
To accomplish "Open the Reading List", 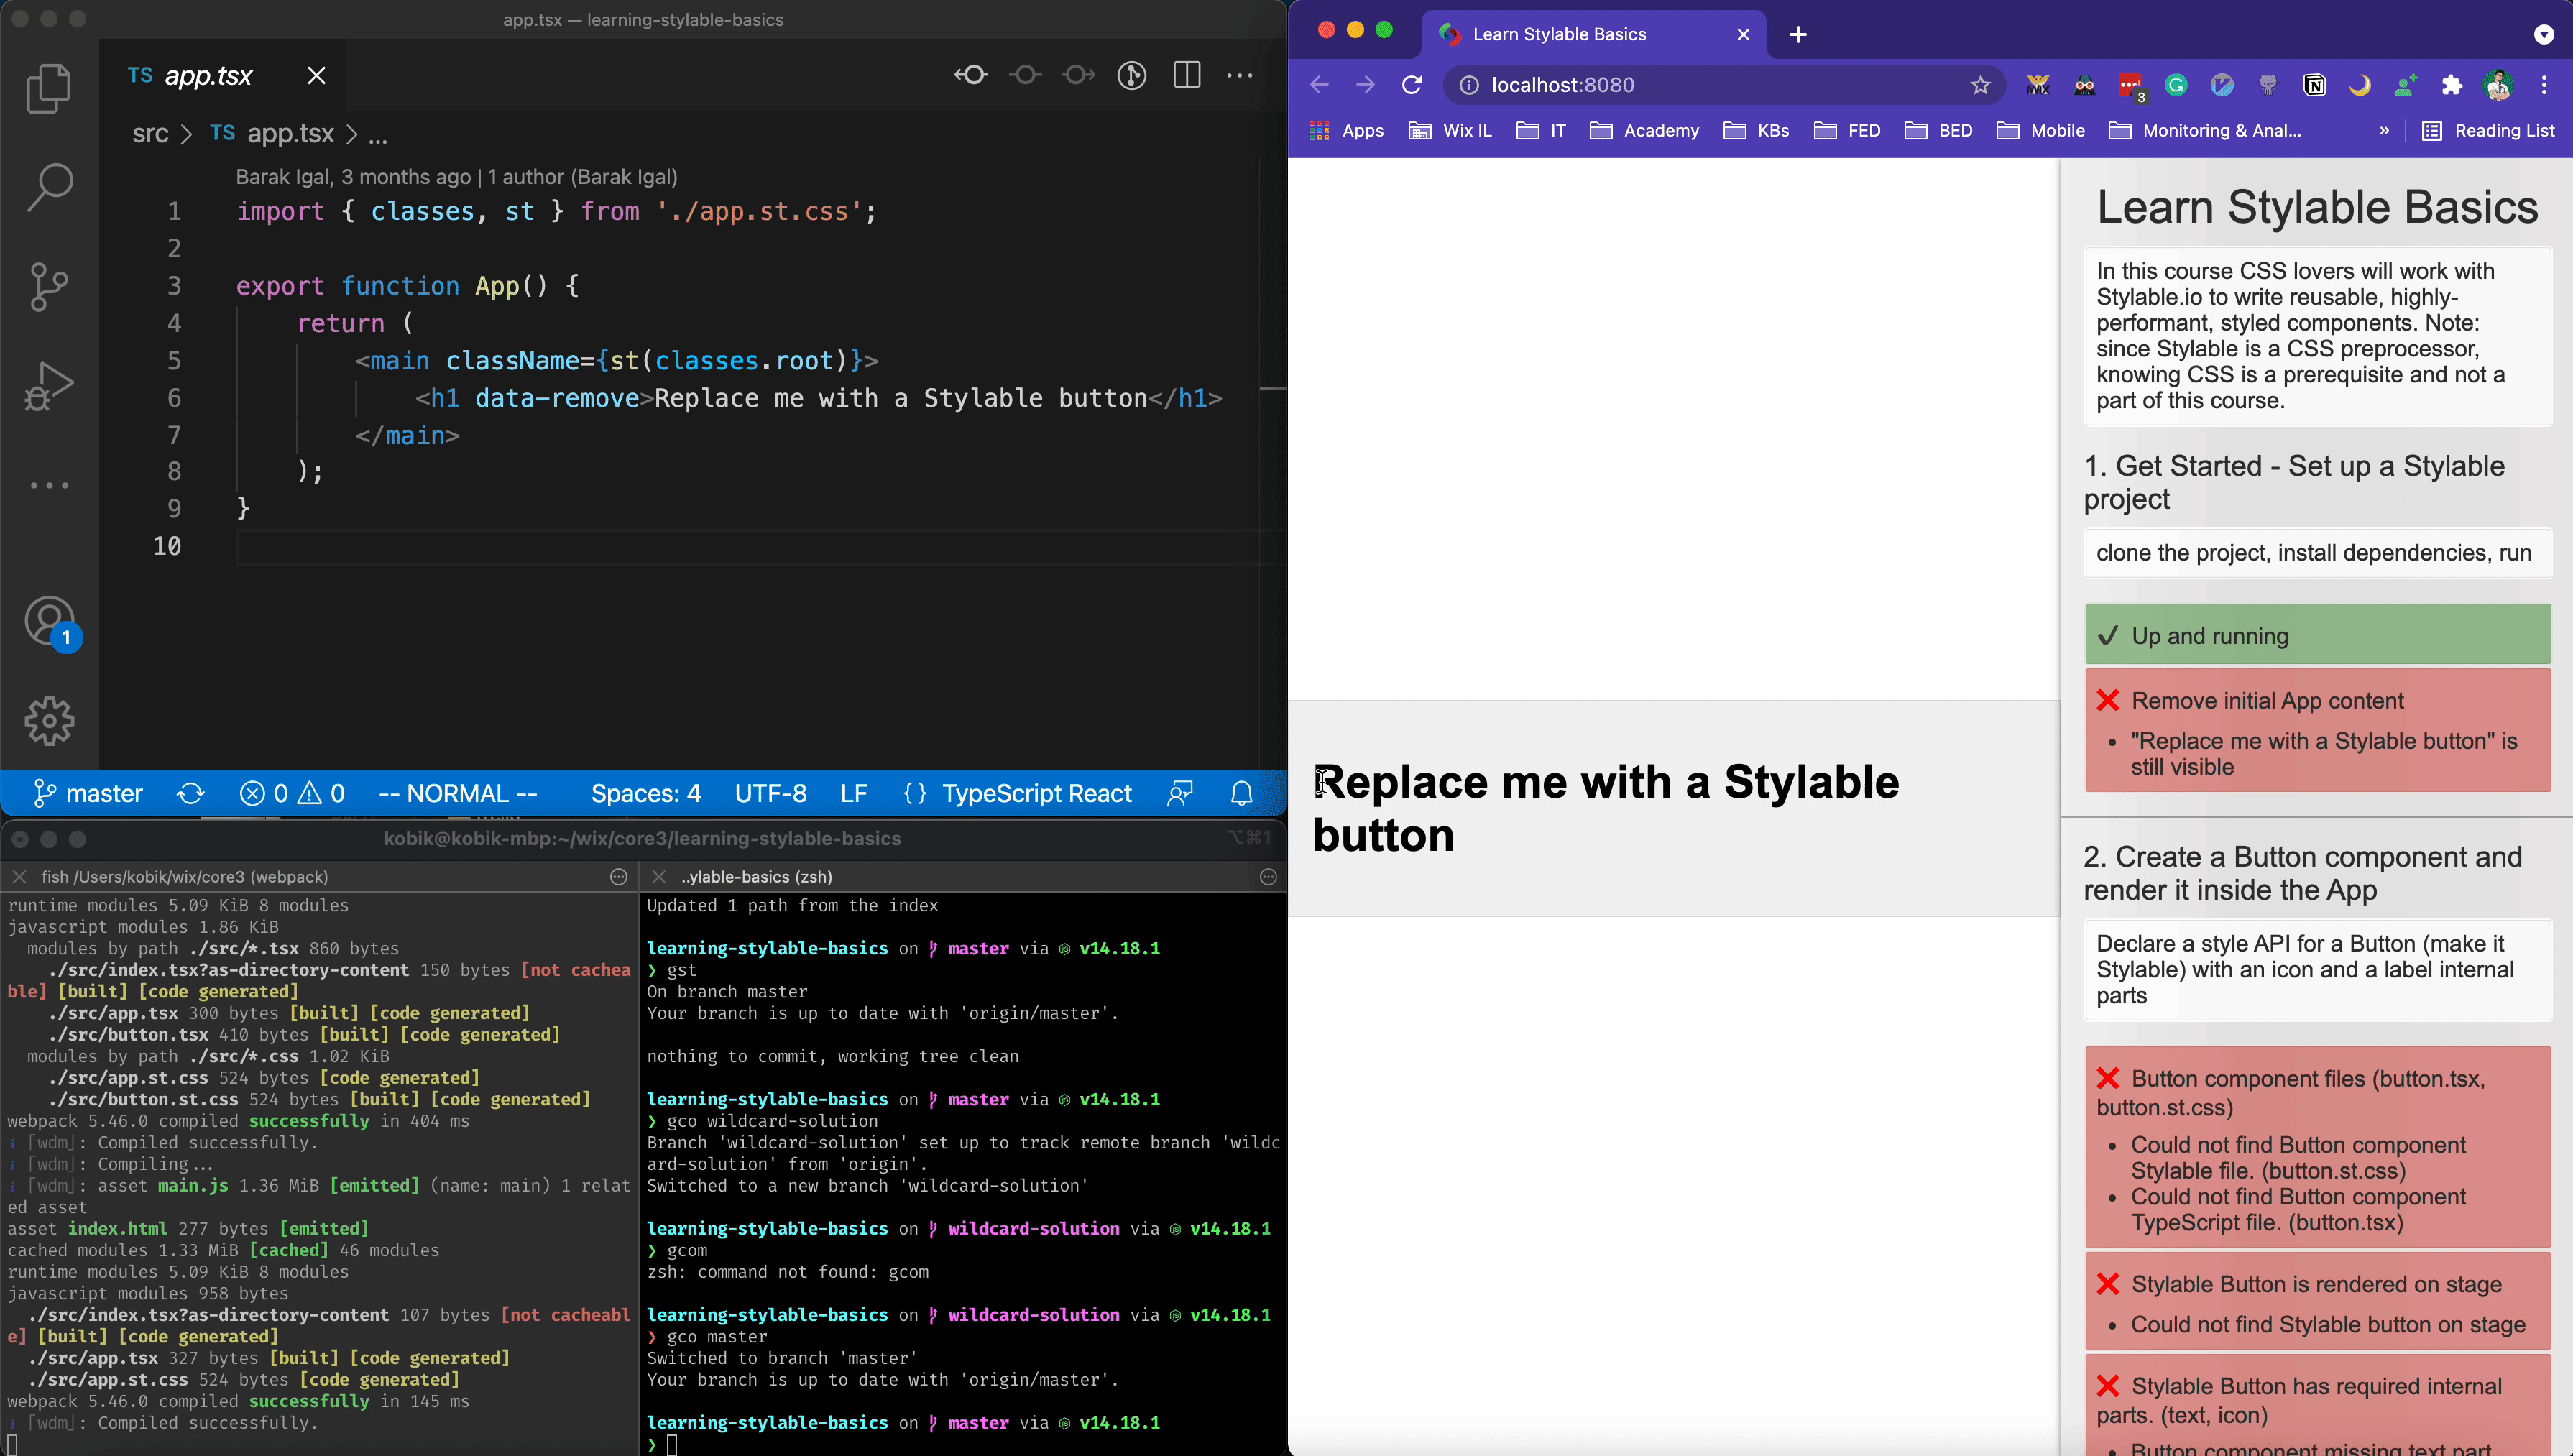I will (x=2488, y=131).
